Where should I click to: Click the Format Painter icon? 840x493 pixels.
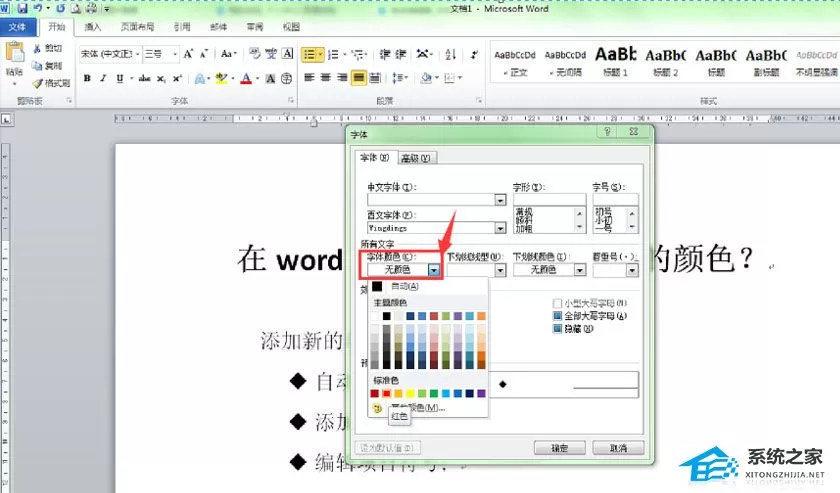tap(51, 83)
